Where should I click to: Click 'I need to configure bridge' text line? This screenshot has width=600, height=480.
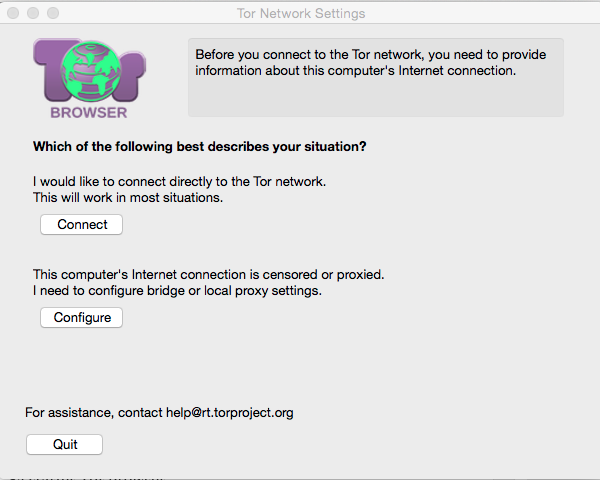tap(177, 291)
